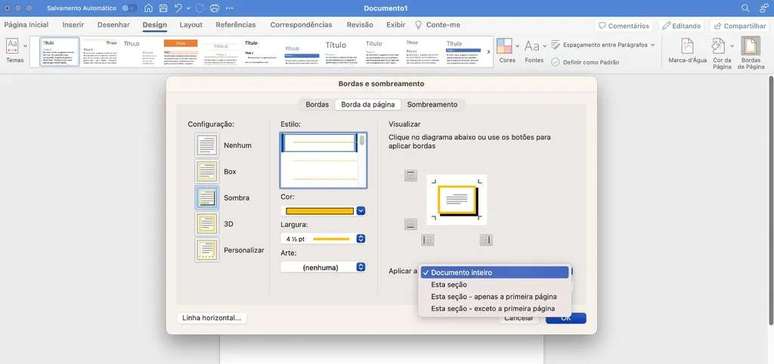Switch to Referências ribbon tab
Screen dimensions: 774x364
236,25
